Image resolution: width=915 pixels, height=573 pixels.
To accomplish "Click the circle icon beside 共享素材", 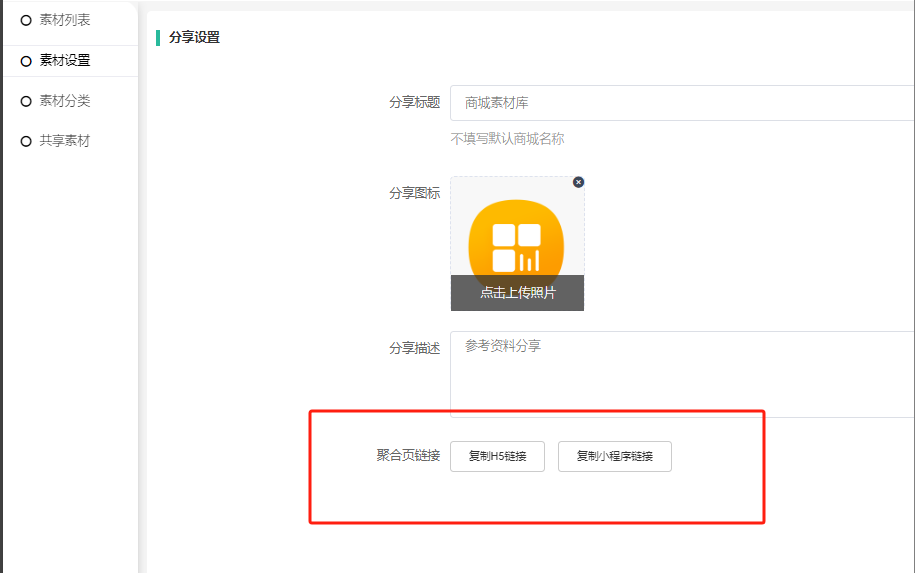I will click(26, 142).
